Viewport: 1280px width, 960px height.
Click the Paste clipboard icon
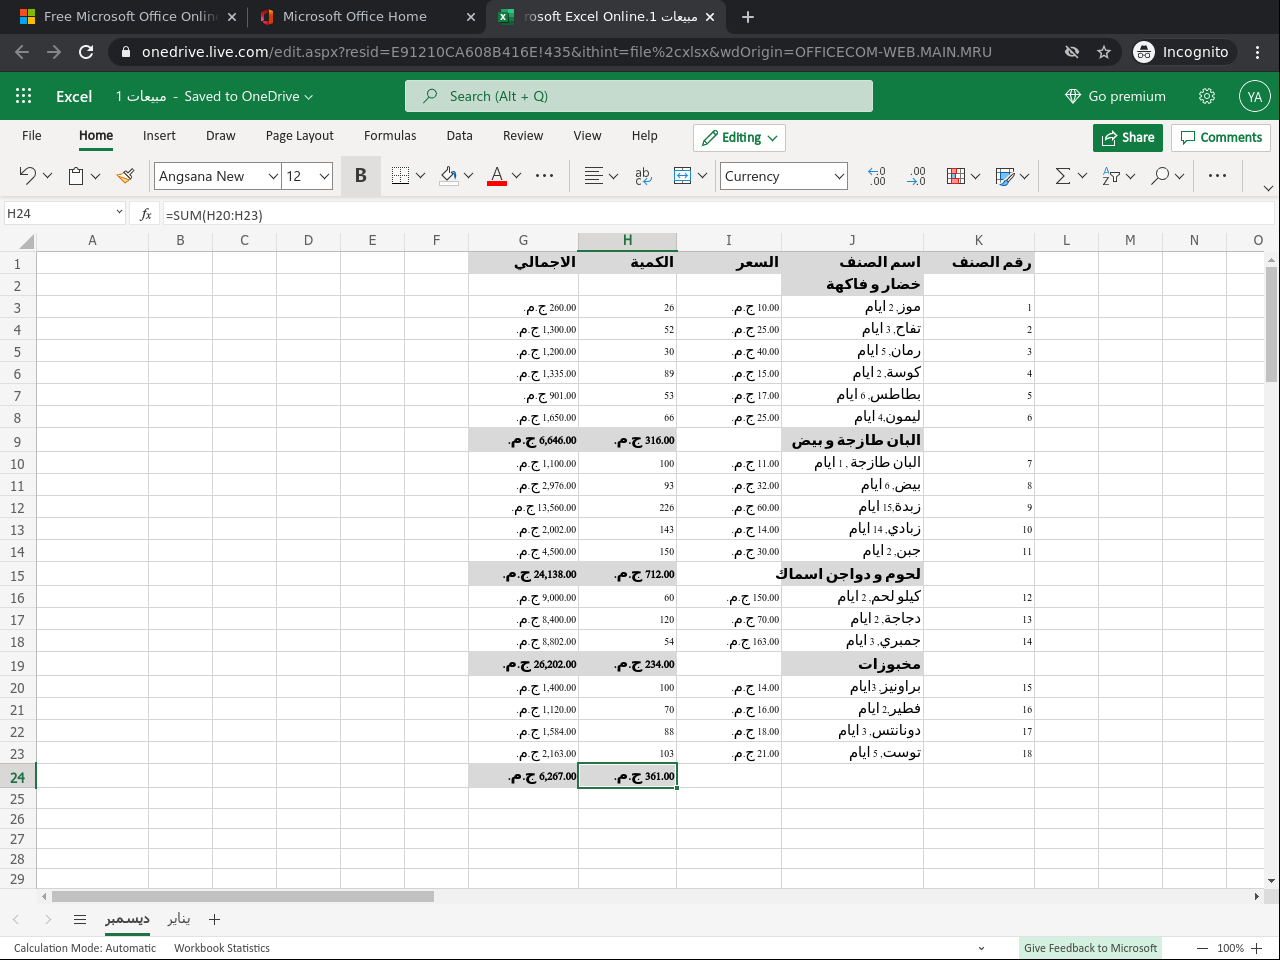(76, 176)
